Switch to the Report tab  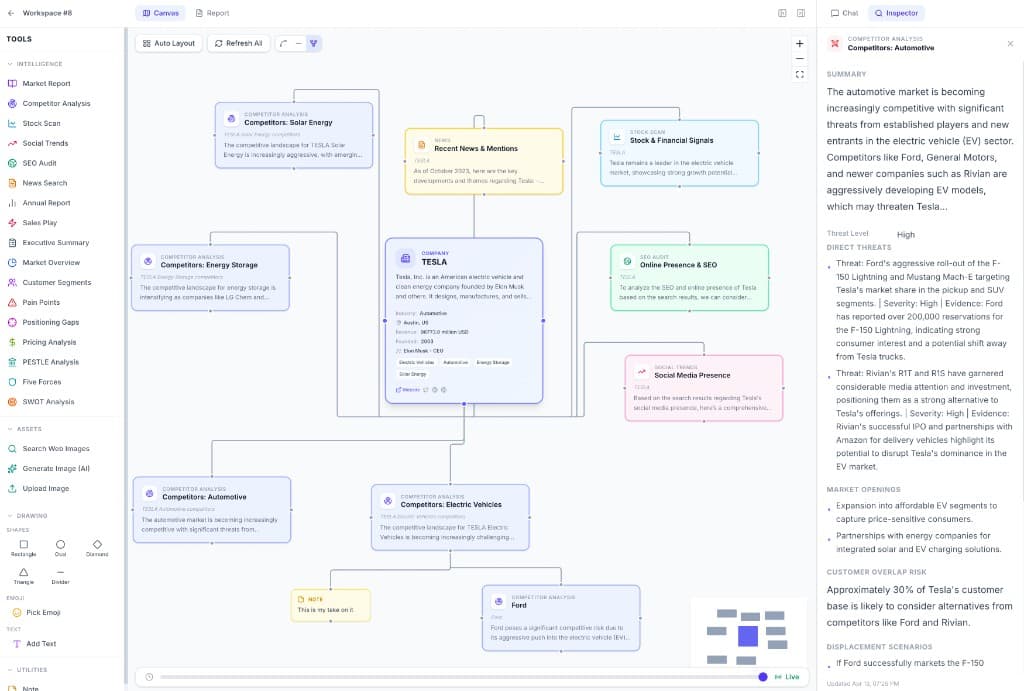coord(212,13)
